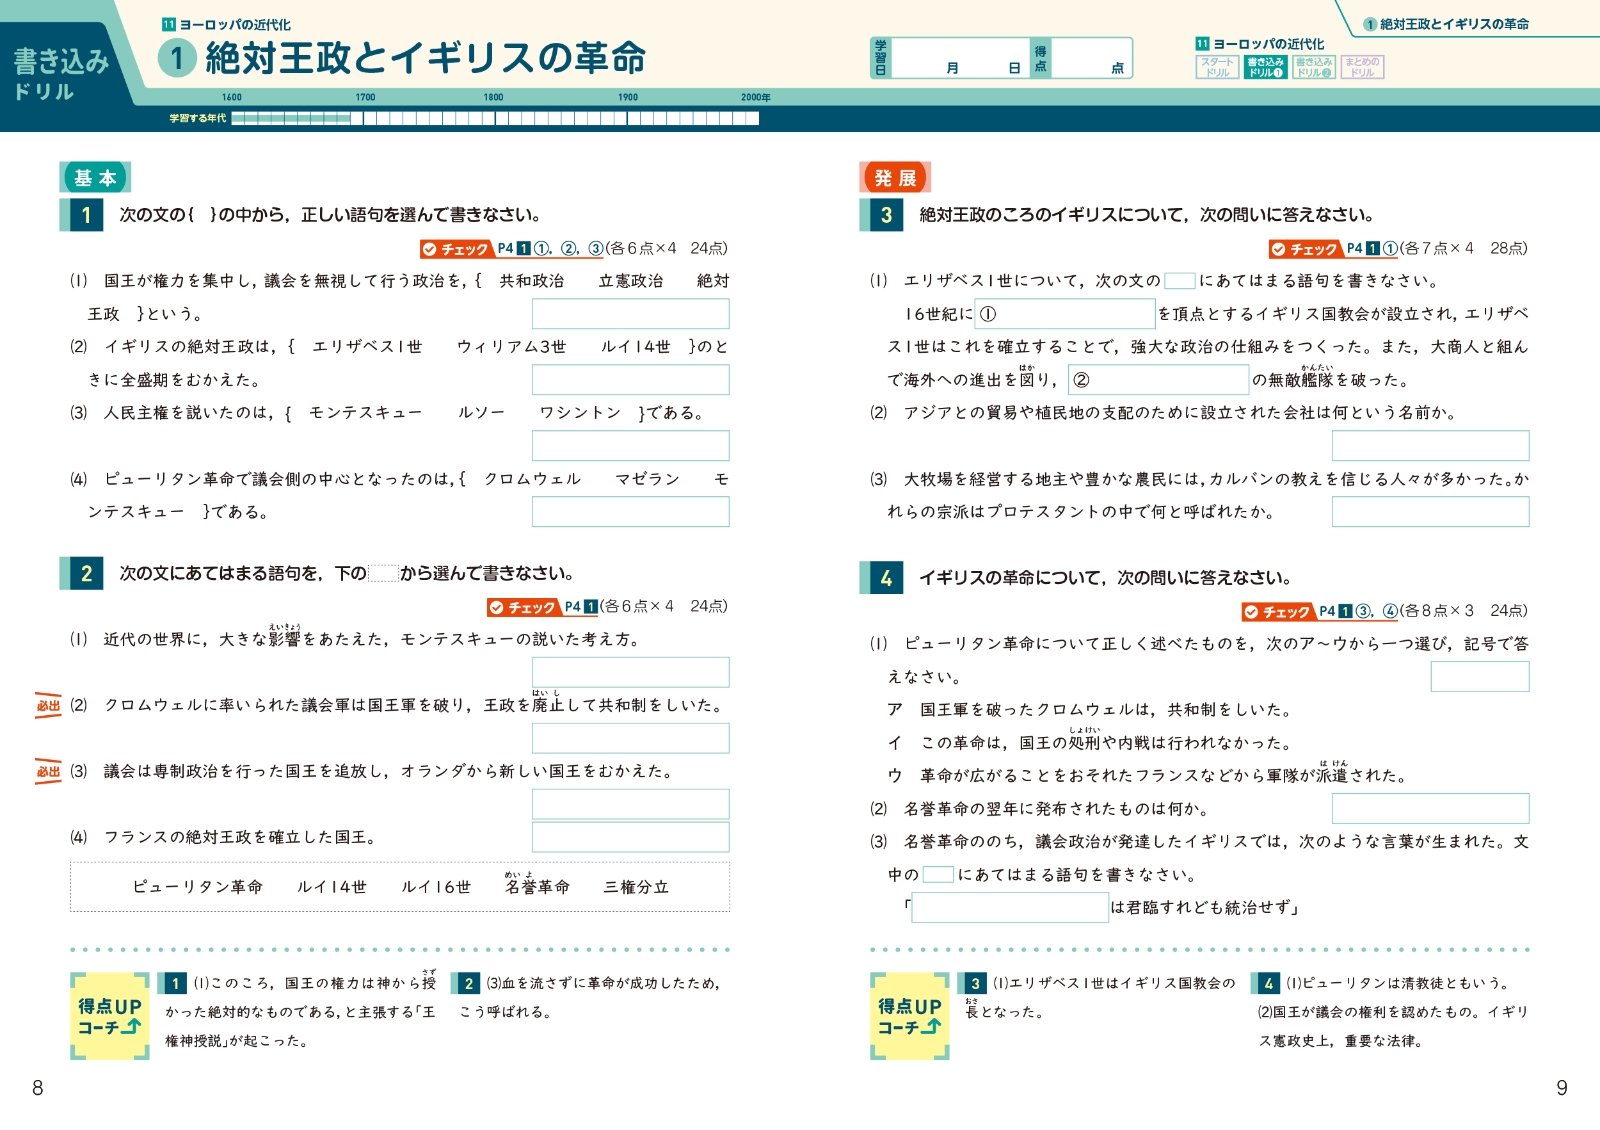Switch to the スタートドリル tab
This screenshot has height=1130, width=1600.
tap(1217, 67)
